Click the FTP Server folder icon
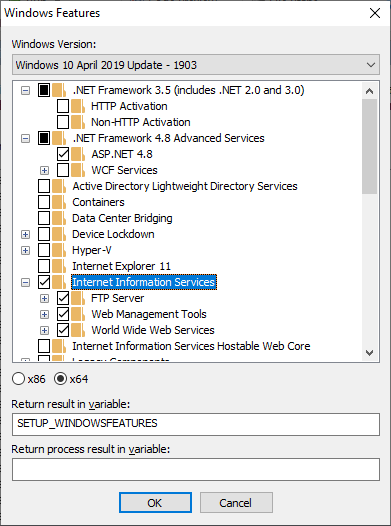The image size is (391, 526). click(x=78, y=298)
